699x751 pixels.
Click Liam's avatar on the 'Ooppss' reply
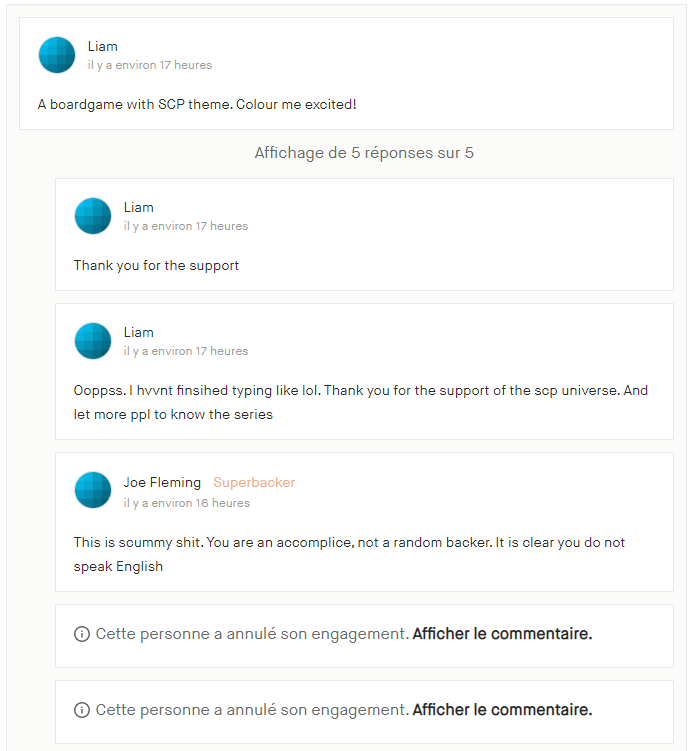tap(93, 341)
